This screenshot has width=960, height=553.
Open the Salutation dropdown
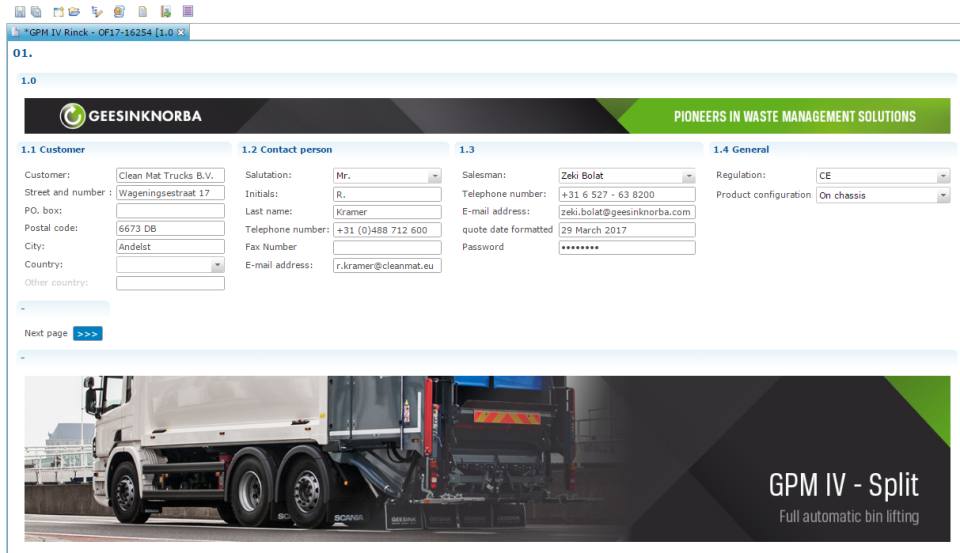pyautogui.click(x=435, y=176)
